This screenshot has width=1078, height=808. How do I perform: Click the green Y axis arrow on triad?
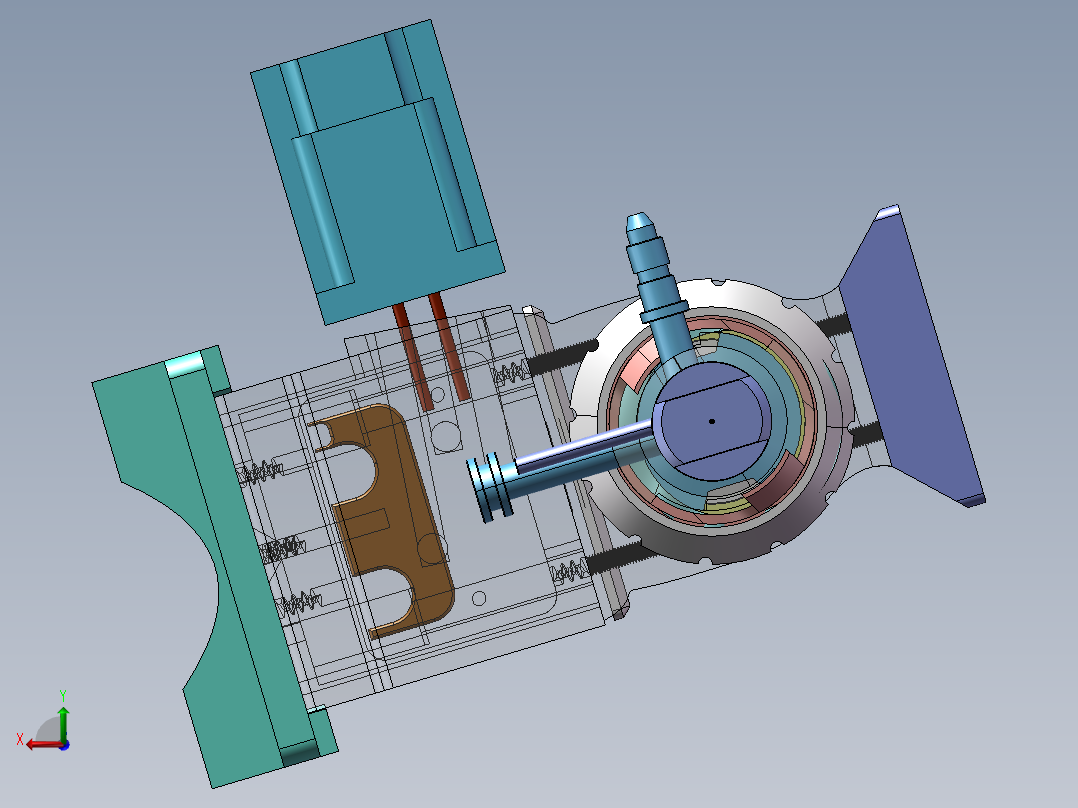click(x=63, y=722)
